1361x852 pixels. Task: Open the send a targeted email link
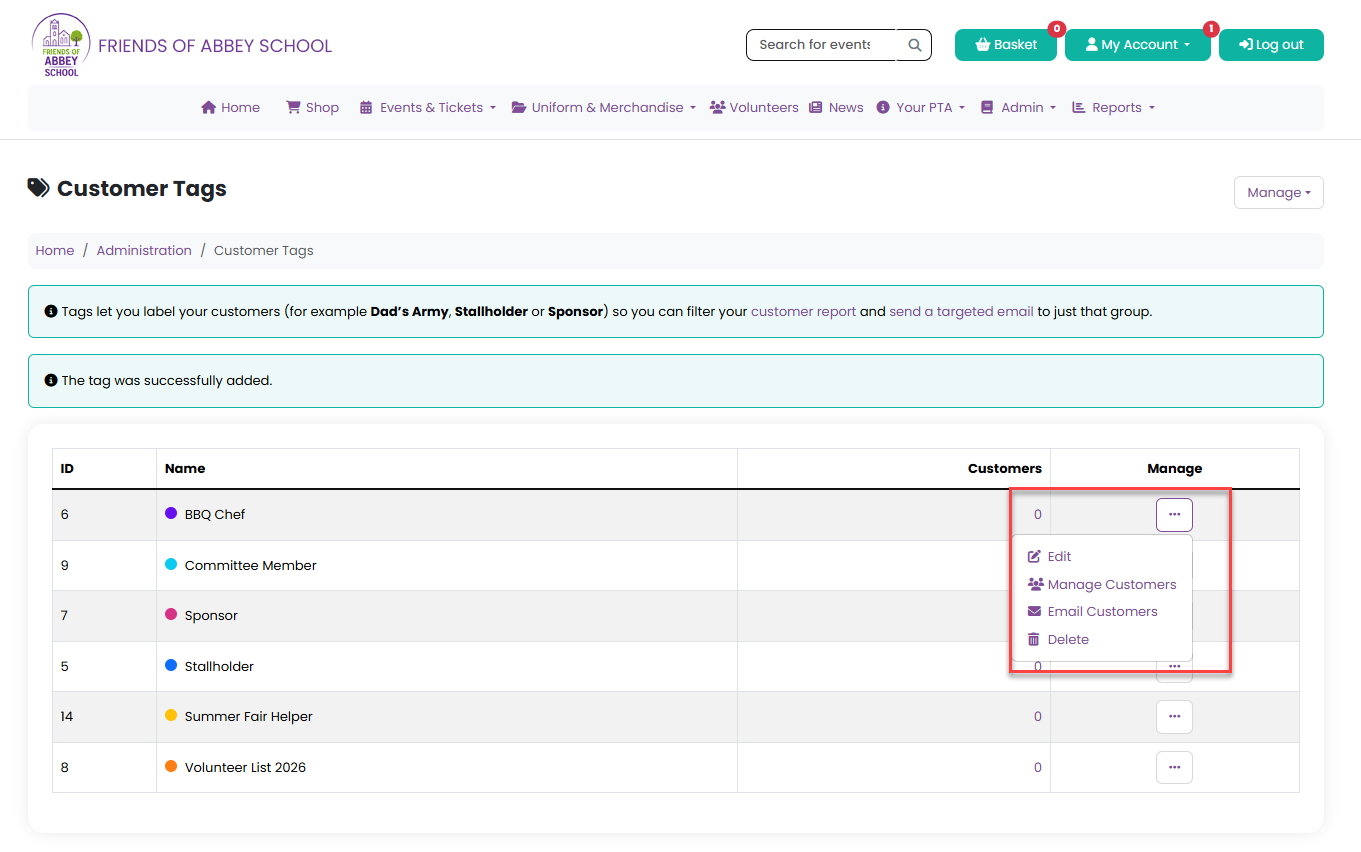click(x=961, y=312)
